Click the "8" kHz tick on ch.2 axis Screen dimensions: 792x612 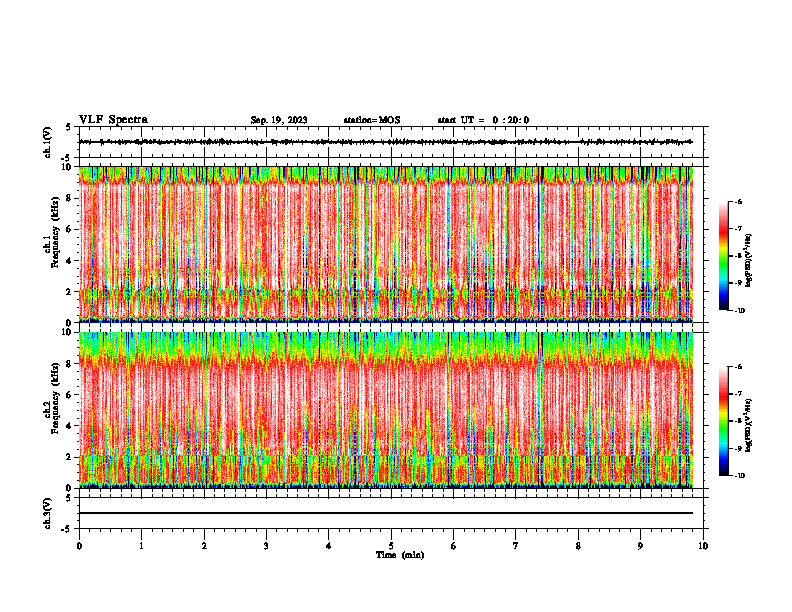click(x=69, y=364)
